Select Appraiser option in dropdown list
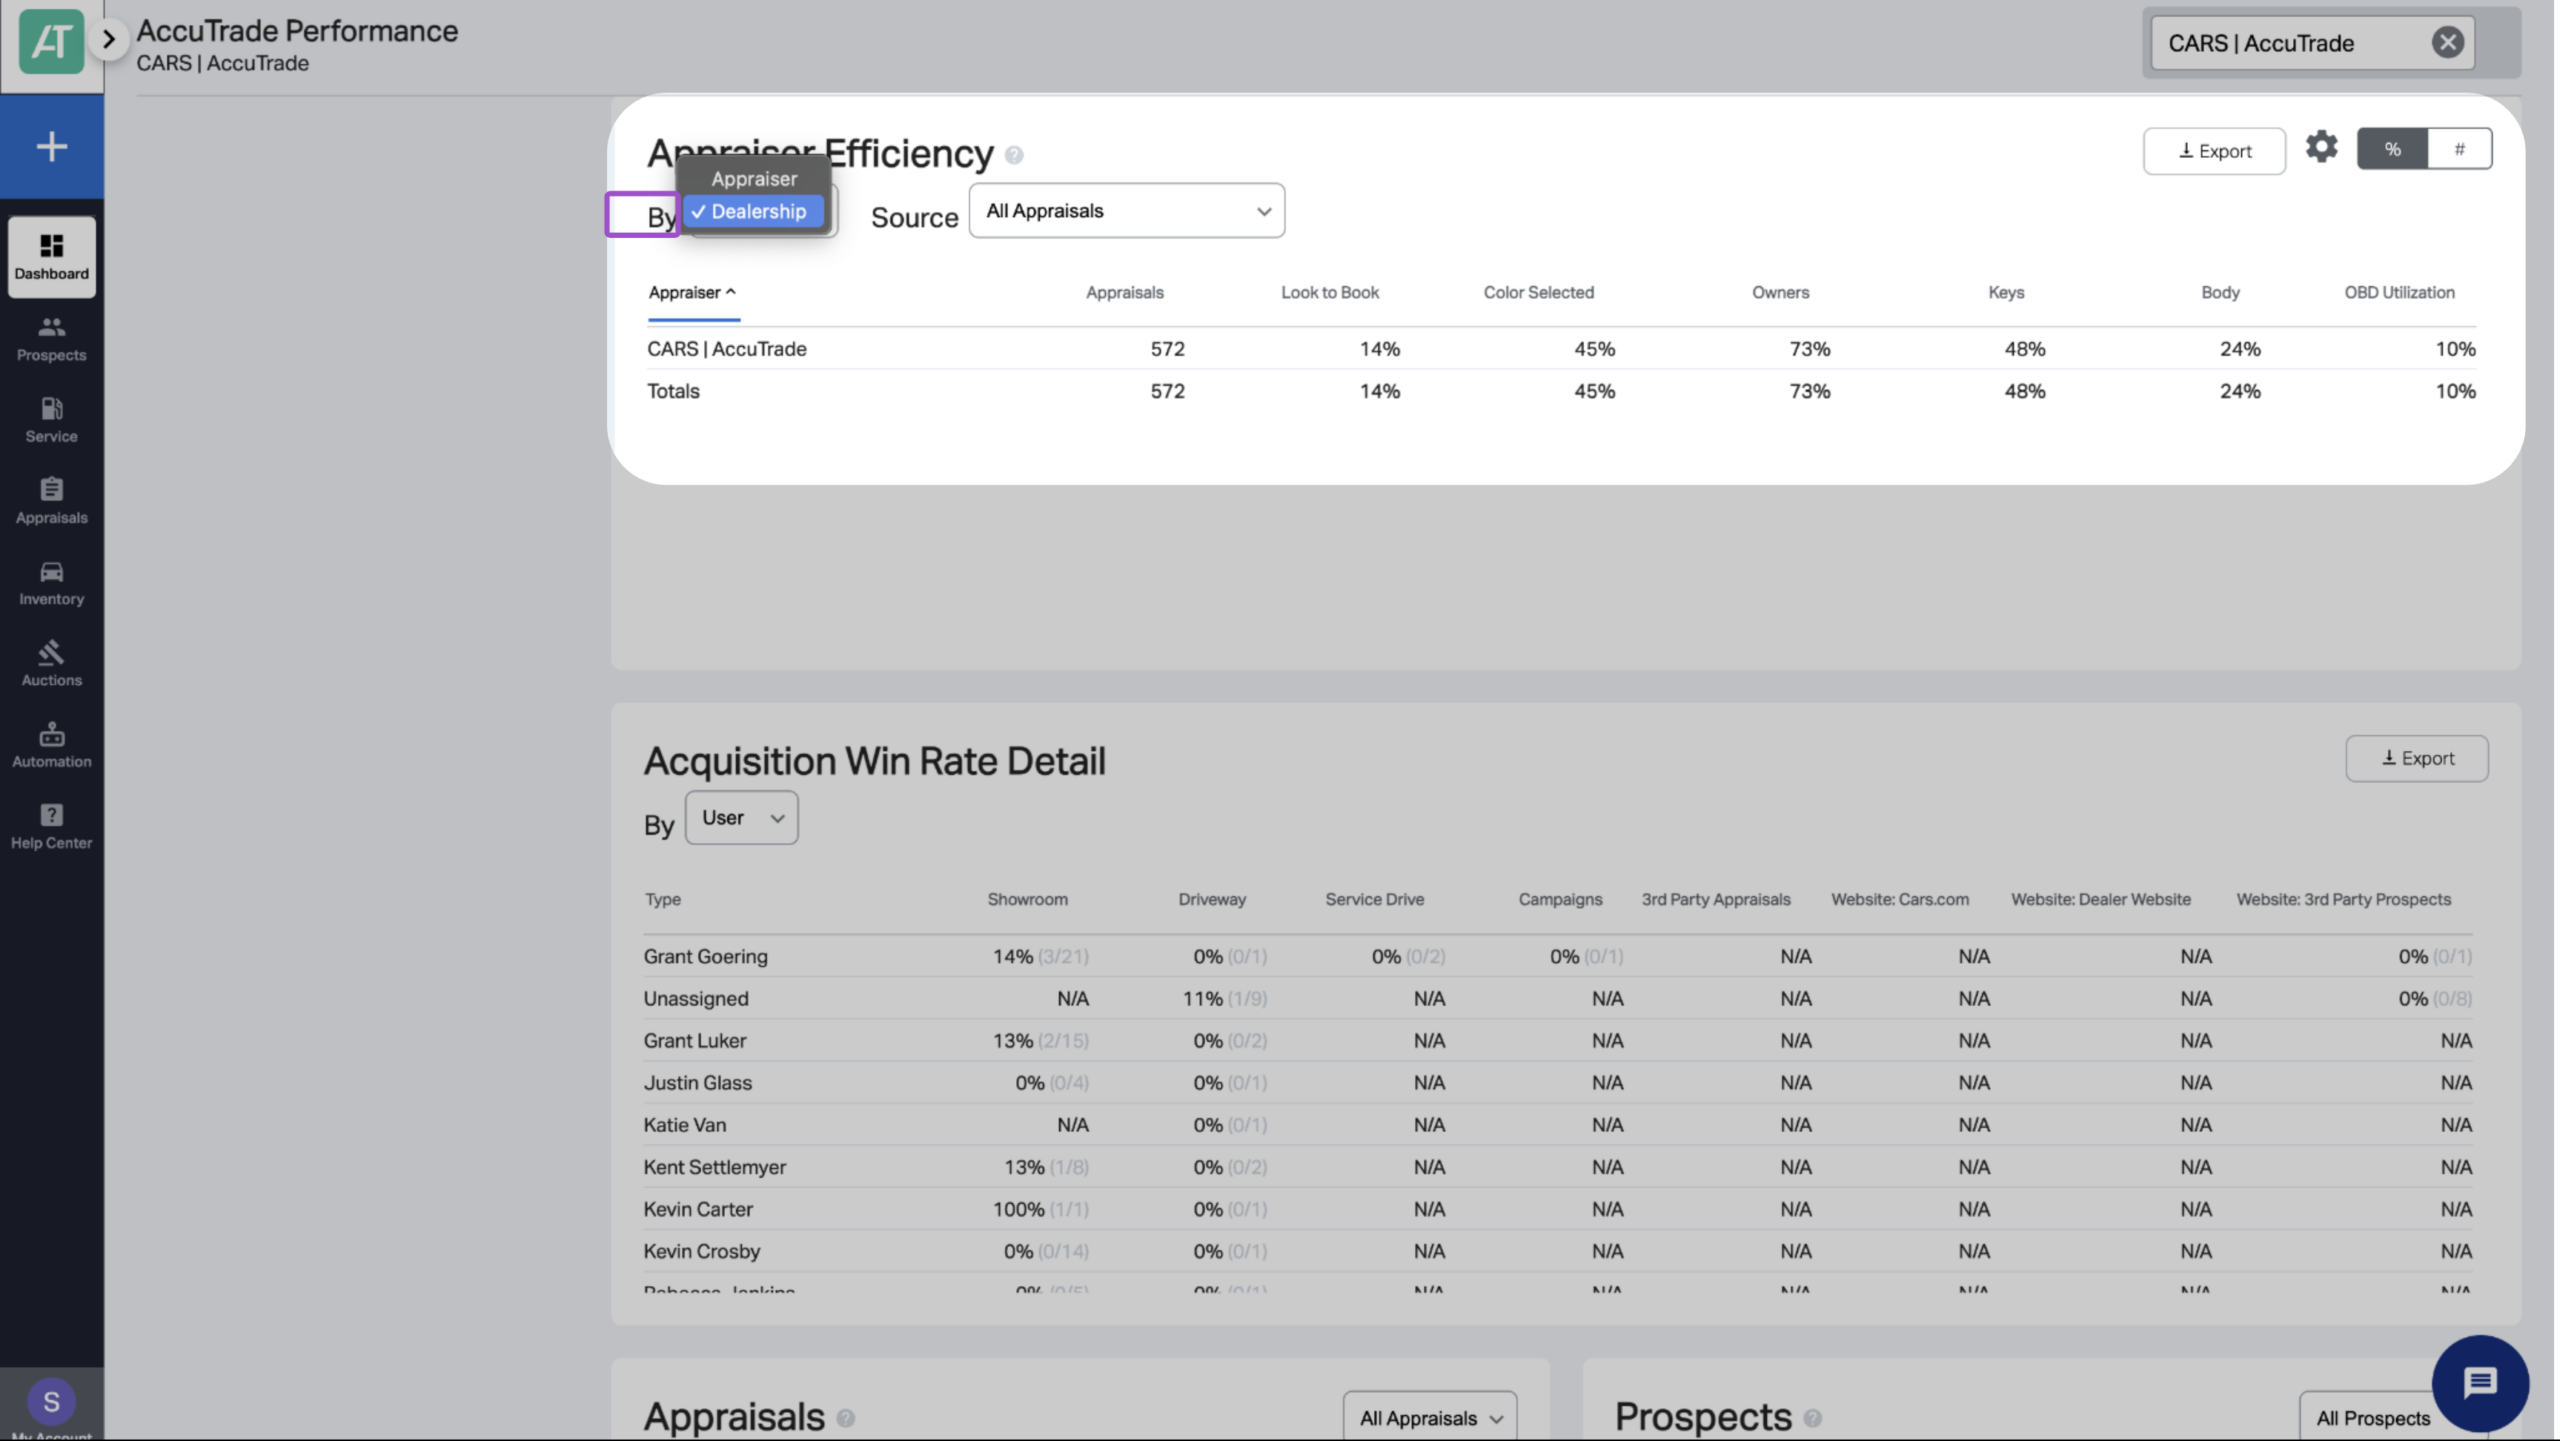The height and width of the screenshot is (1441, 2560). tap(754, 179)
